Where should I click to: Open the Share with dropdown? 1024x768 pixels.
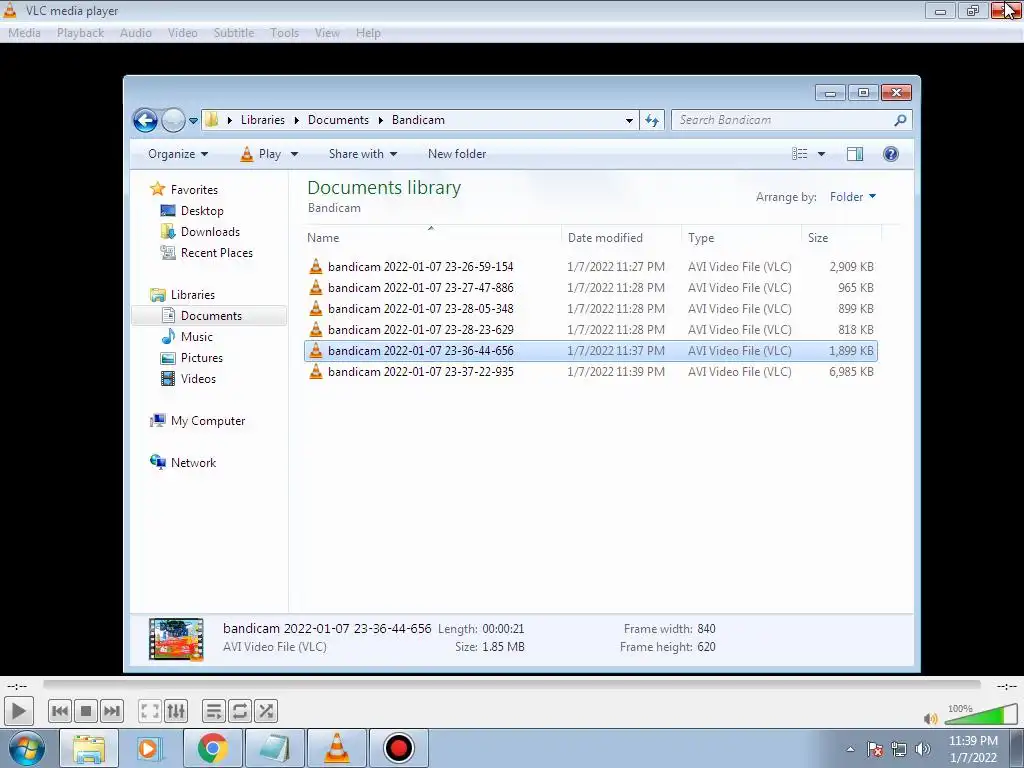pos(363,154)
